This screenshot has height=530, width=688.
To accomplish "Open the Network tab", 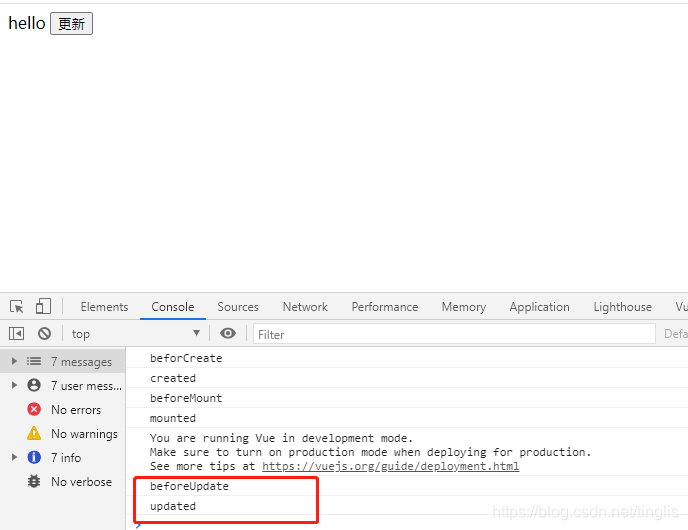I will (x=305, y=307).
